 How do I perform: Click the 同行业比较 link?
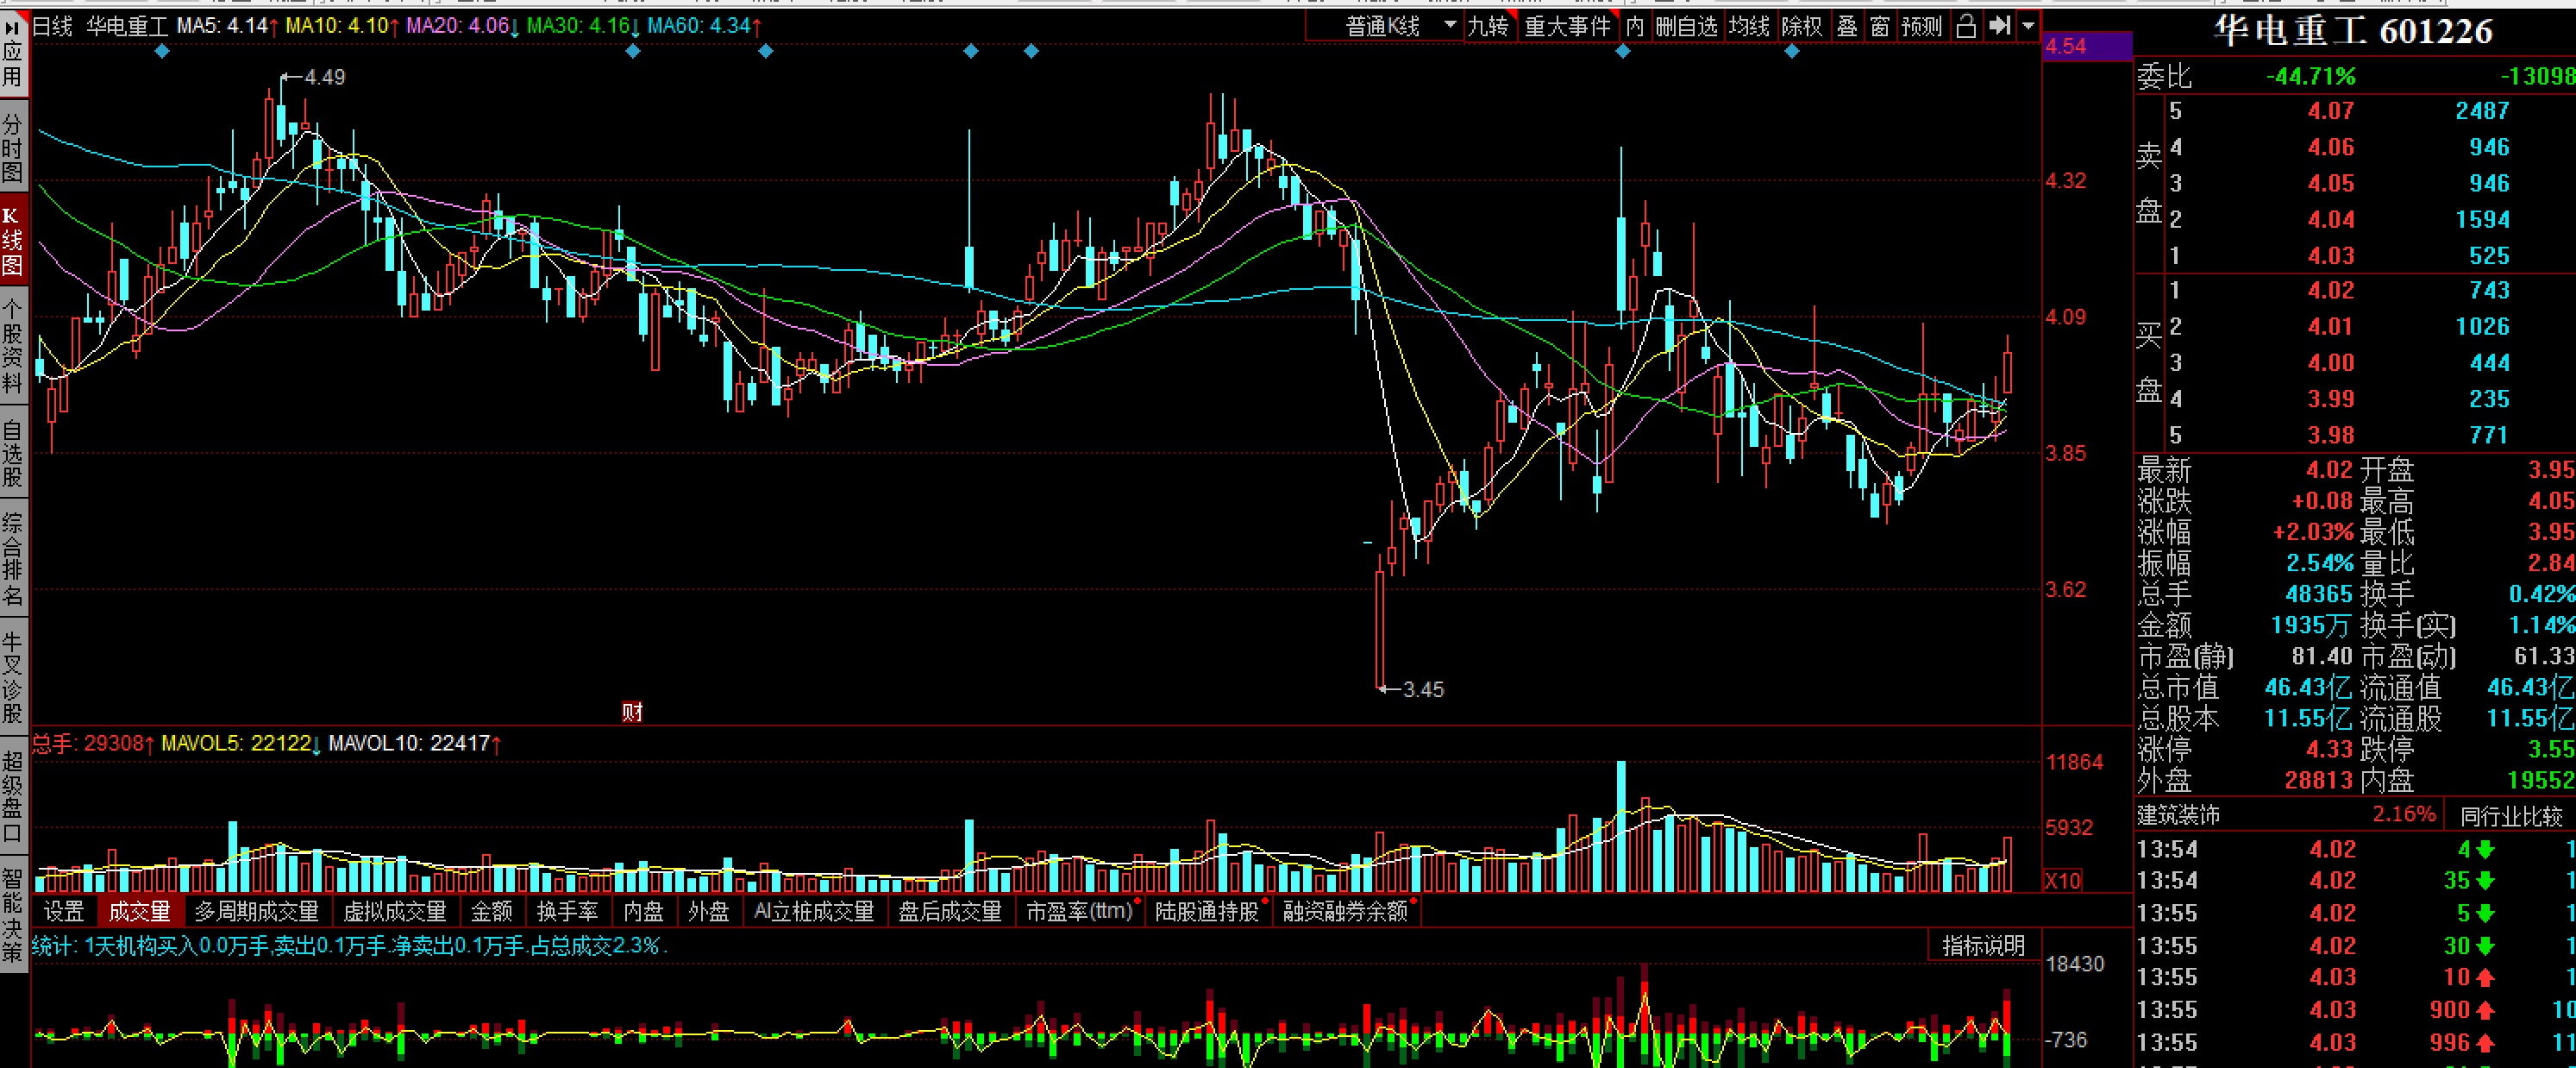[x=2511, y=816]
